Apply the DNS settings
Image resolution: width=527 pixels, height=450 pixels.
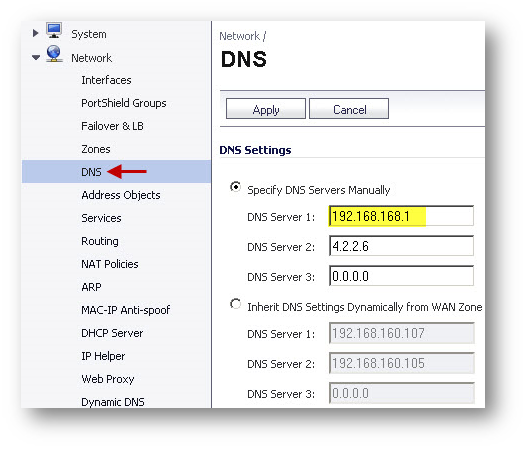click(x=266, y=109)
